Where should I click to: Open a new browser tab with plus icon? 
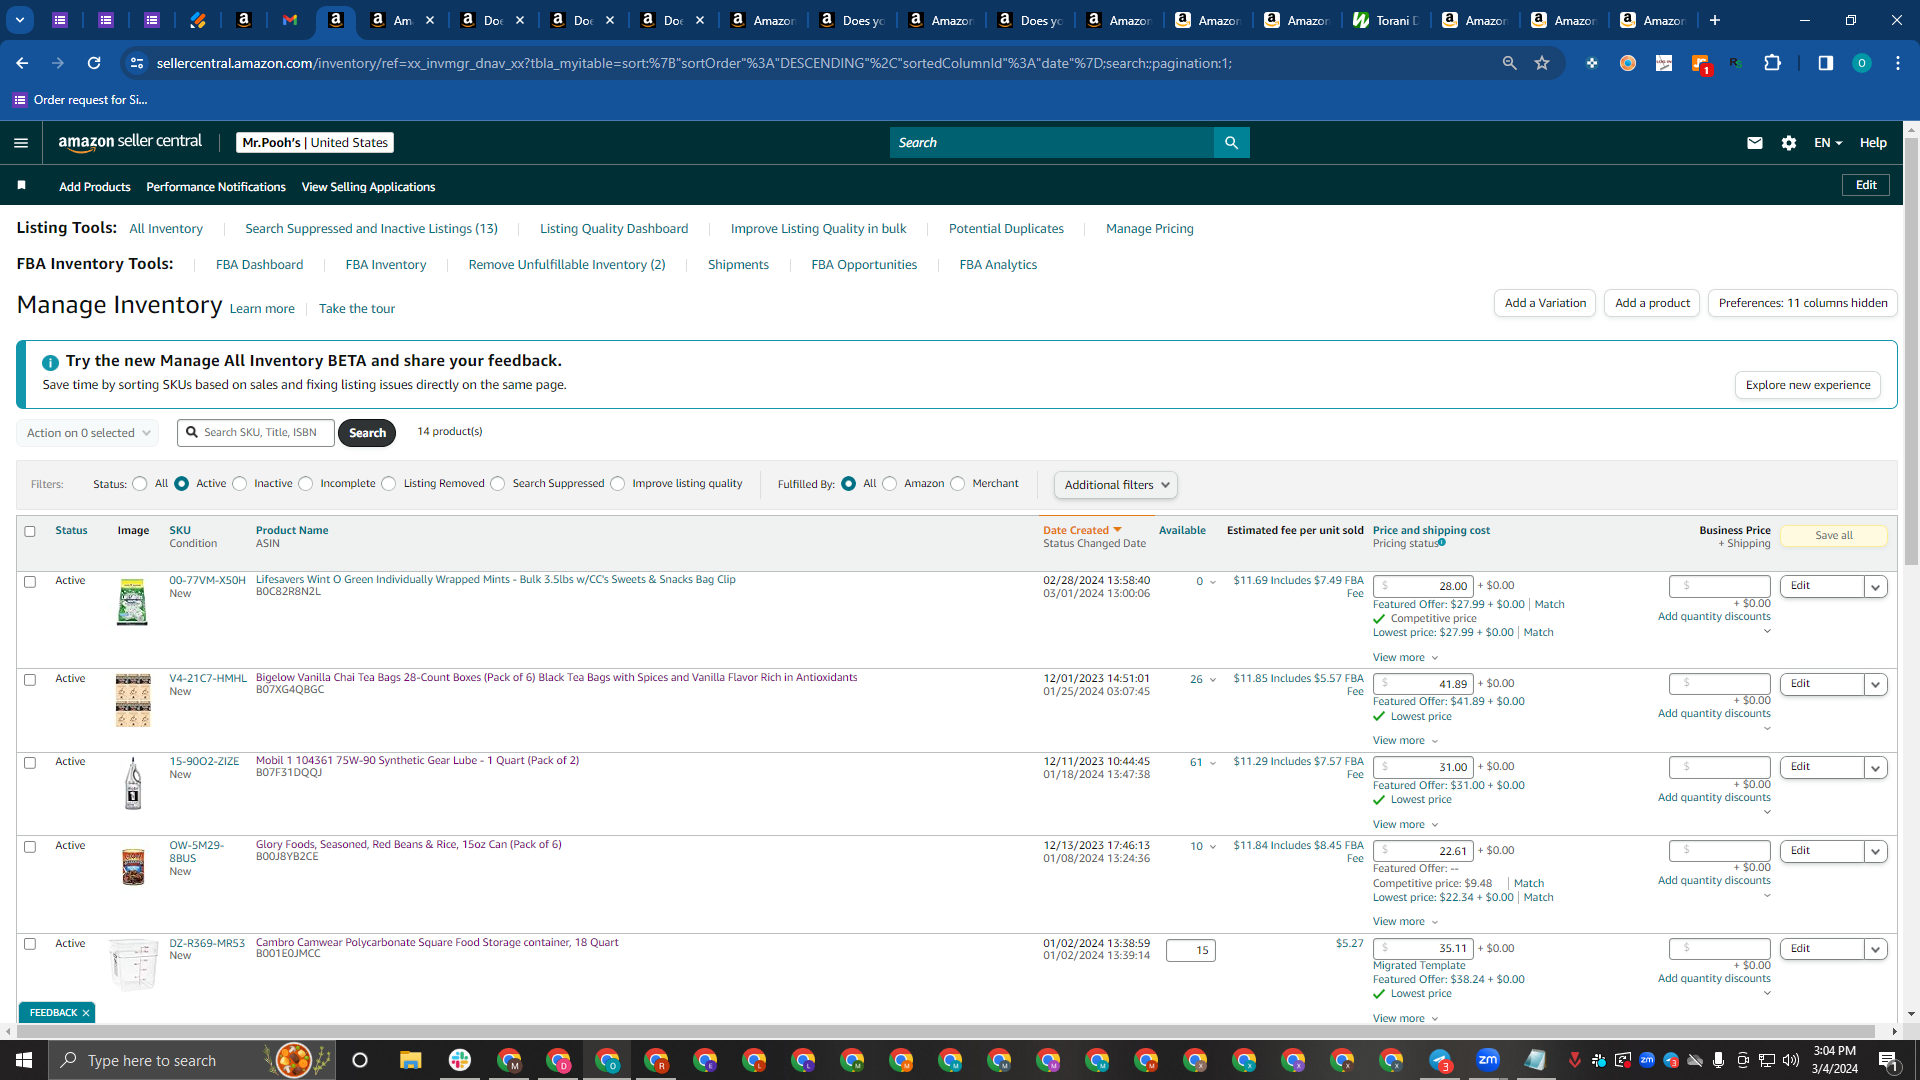coord(1715,20)
